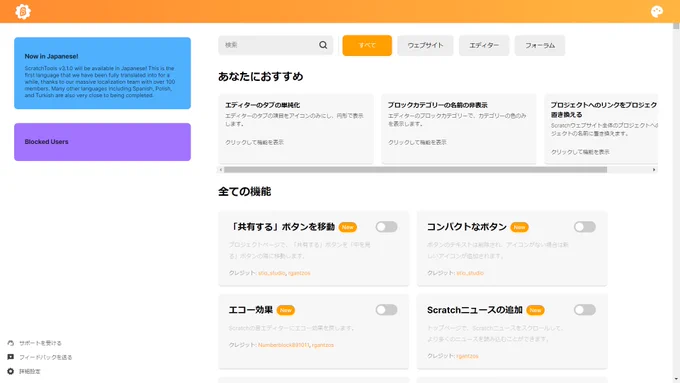Viewport: 680px width, 383px height.
Task: Click the search magnifier icon
Action: pos(323,45)
